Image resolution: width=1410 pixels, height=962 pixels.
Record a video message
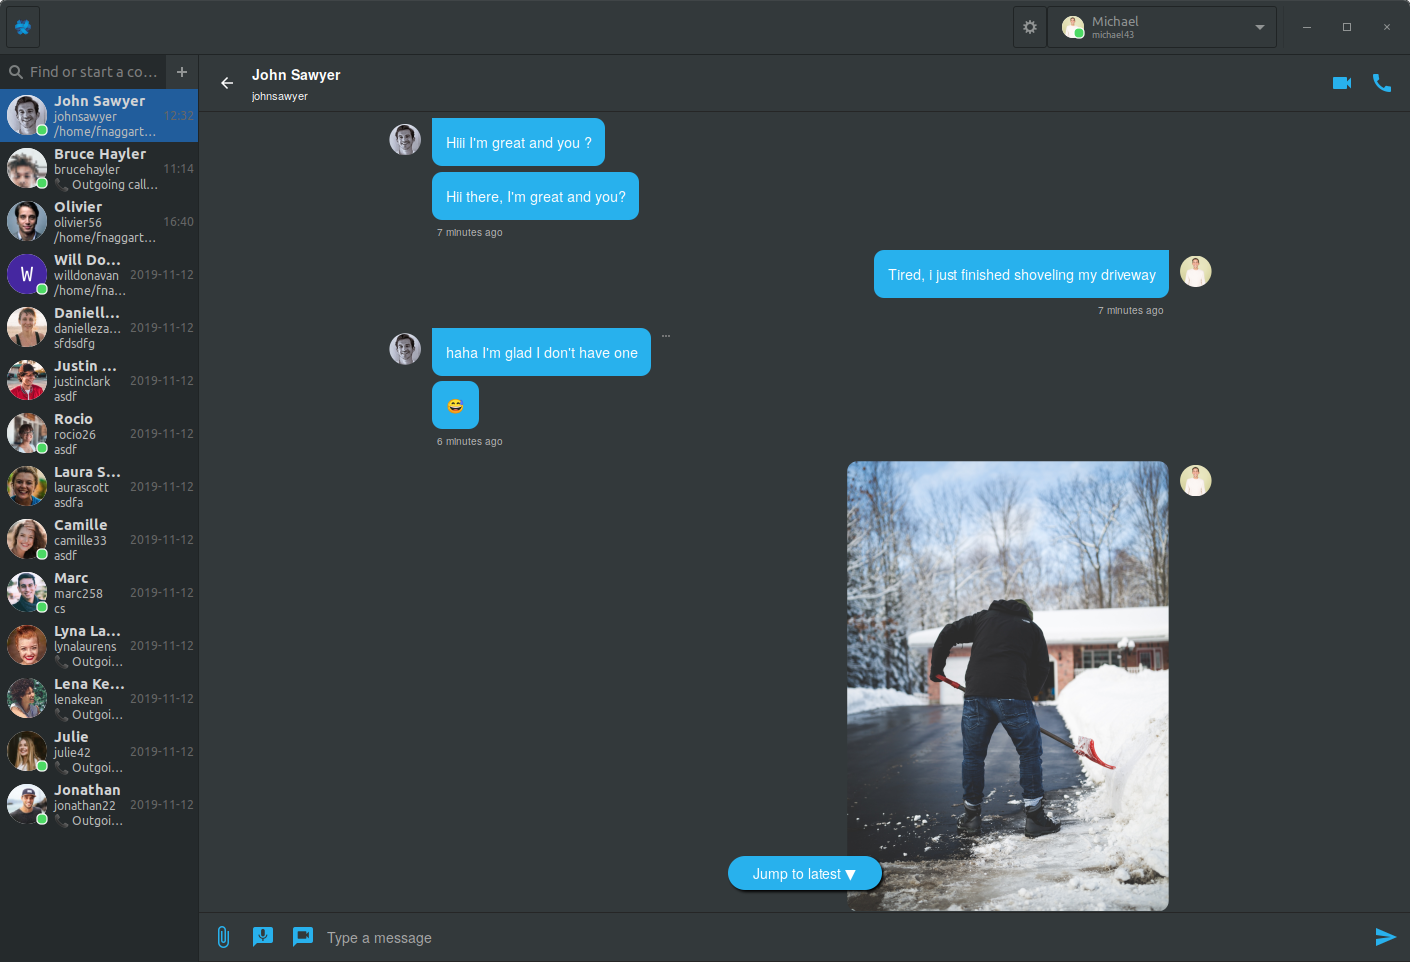[303, 937]
